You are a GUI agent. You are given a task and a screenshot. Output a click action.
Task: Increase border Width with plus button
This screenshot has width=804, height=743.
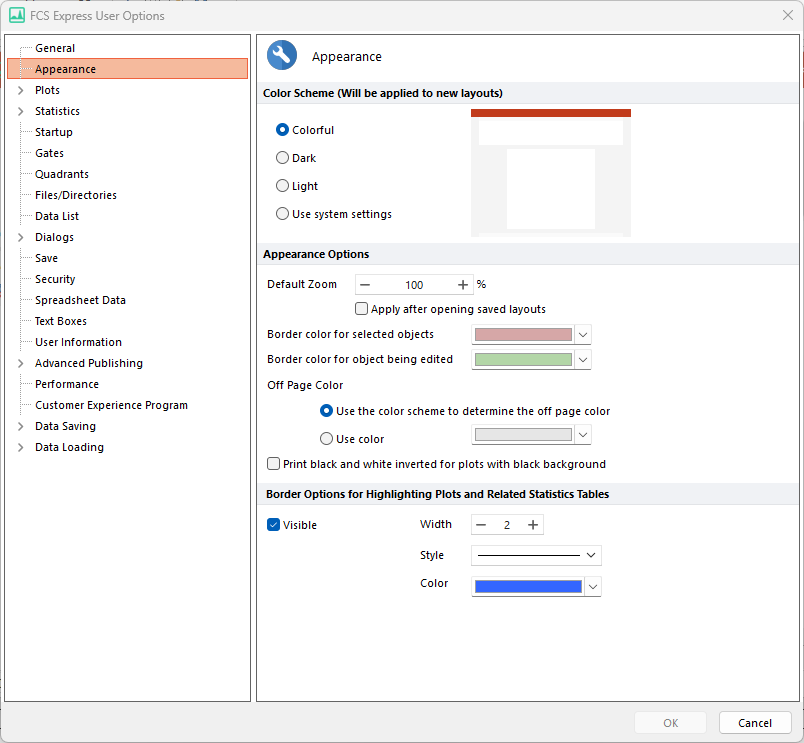click(x=533, y=525)
